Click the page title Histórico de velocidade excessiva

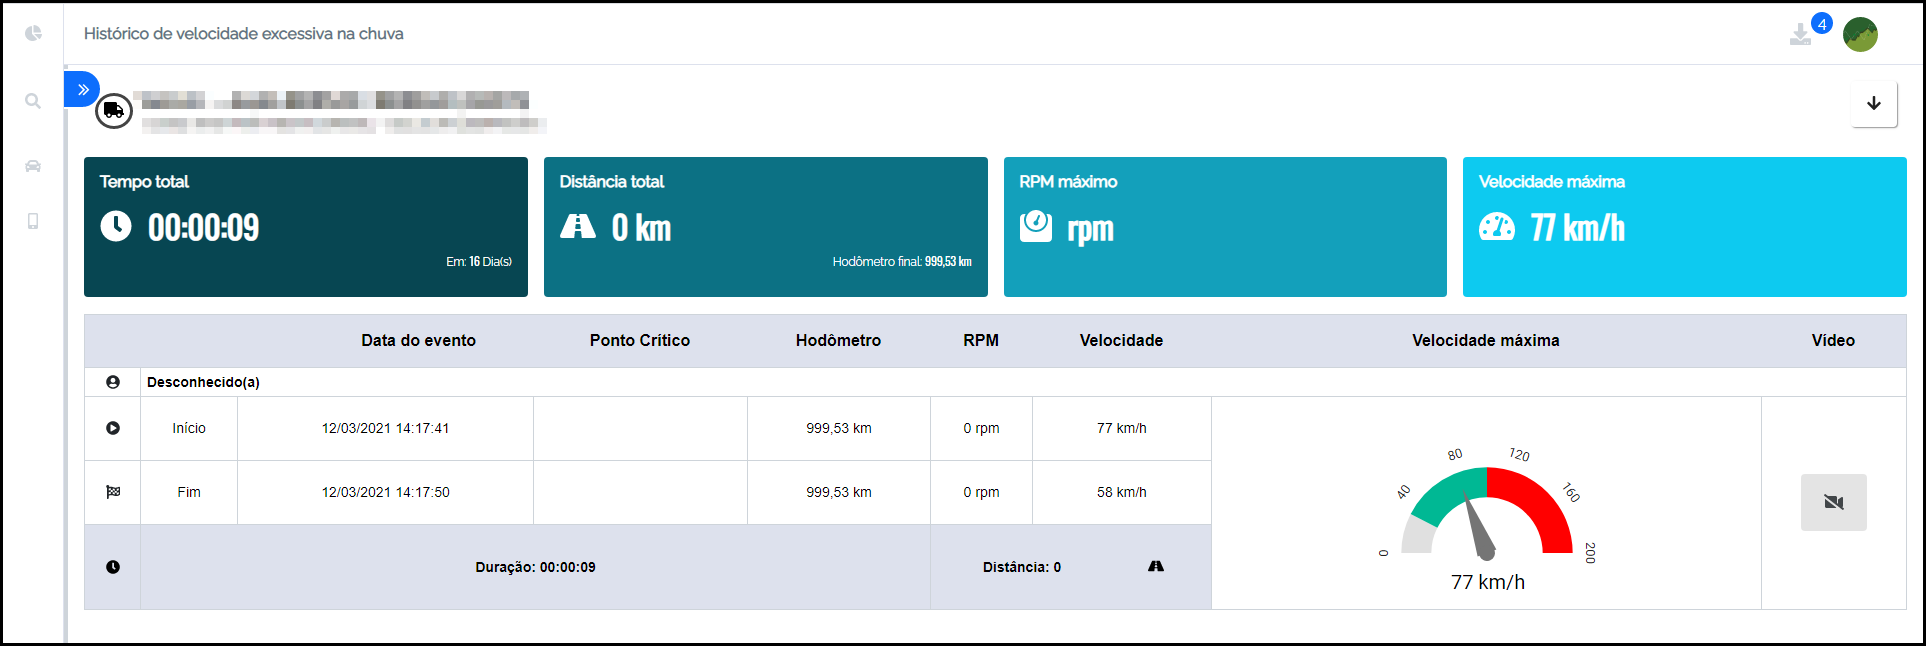(244, 34)
